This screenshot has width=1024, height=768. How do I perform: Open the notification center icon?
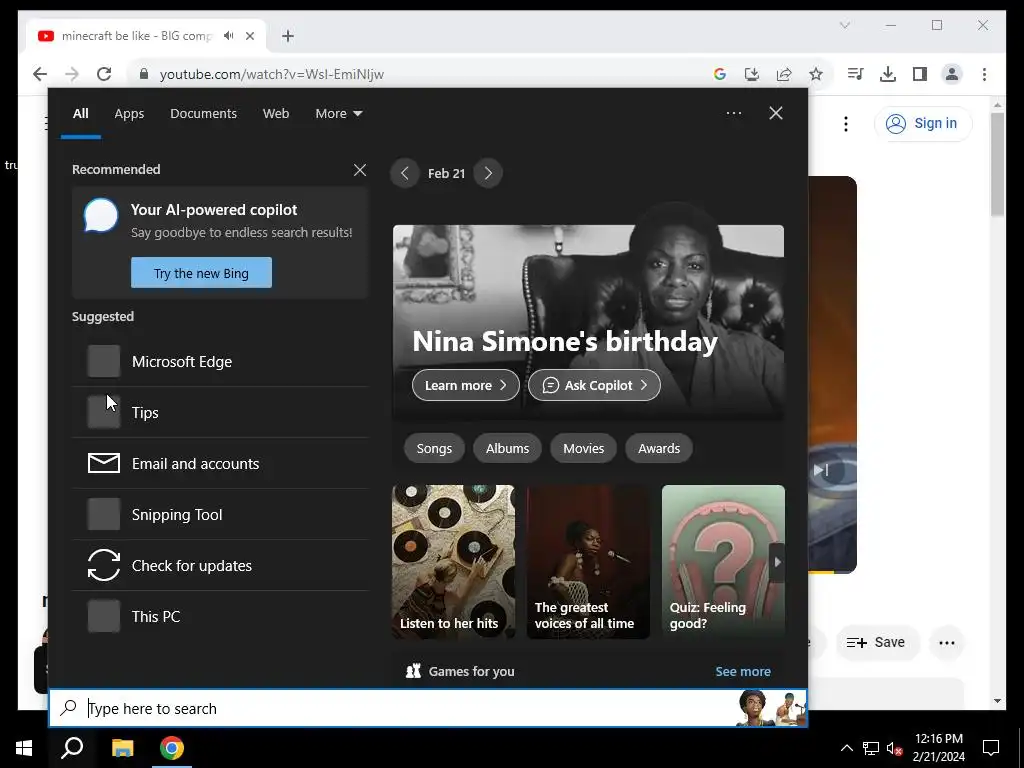click(x=991, y=748)
